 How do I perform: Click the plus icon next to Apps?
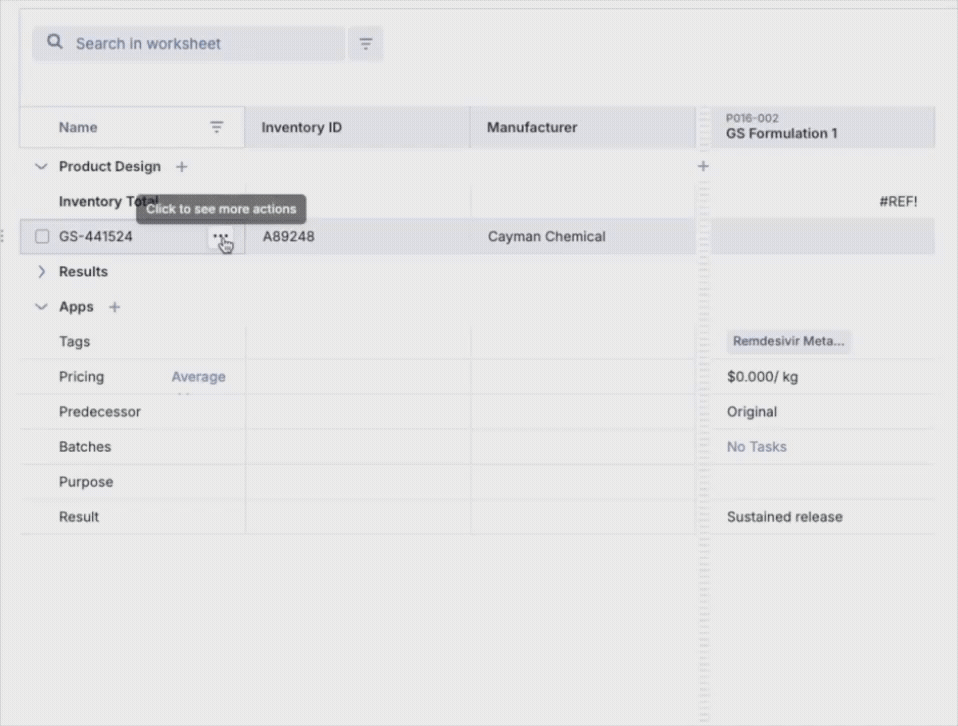click(x=114, y=307)
